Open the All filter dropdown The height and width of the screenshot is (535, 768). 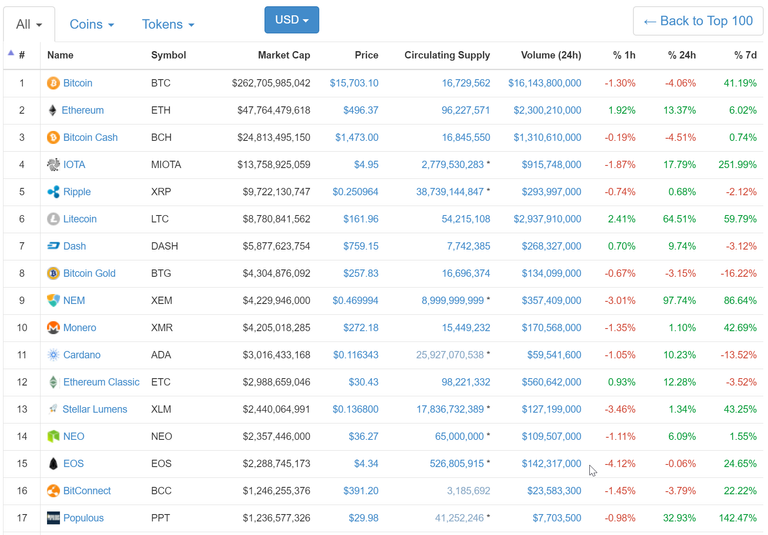(x=29, y=24)
